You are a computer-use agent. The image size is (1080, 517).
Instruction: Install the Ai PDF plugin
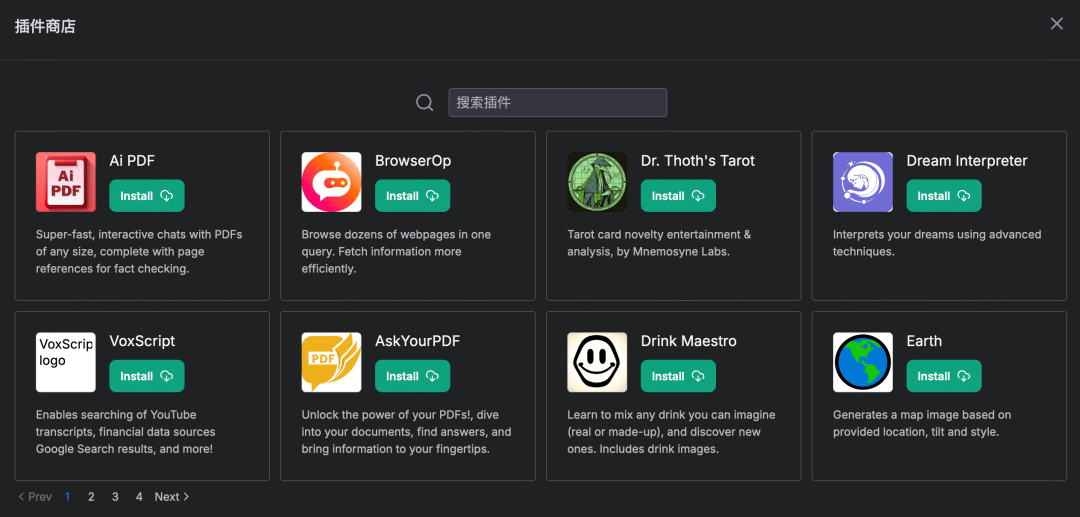(x=147, y=196)
